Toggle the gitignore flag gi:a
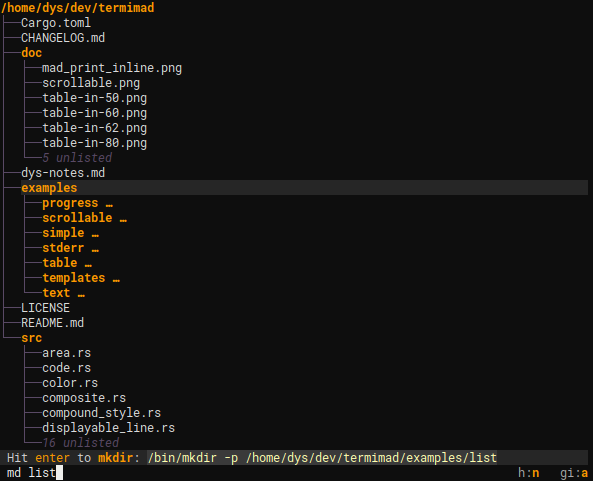Screen dimensions: 593x481 click(x=574, y=473)
